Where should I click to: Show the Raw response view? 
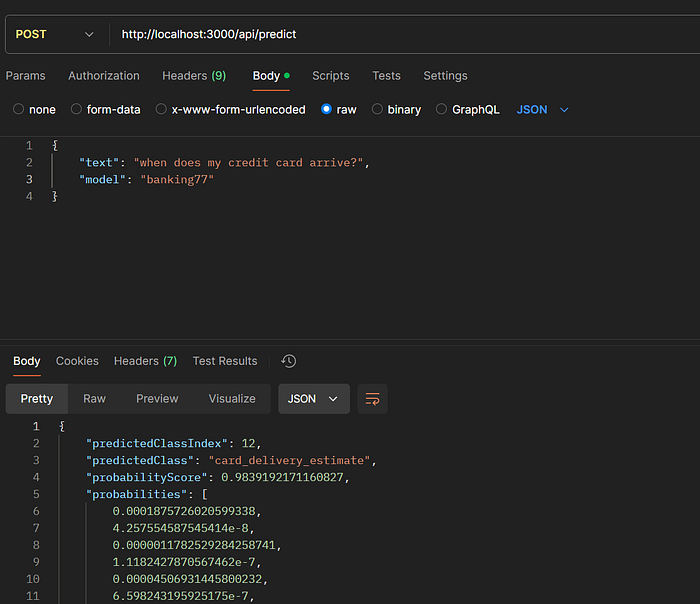coord(94,399)
